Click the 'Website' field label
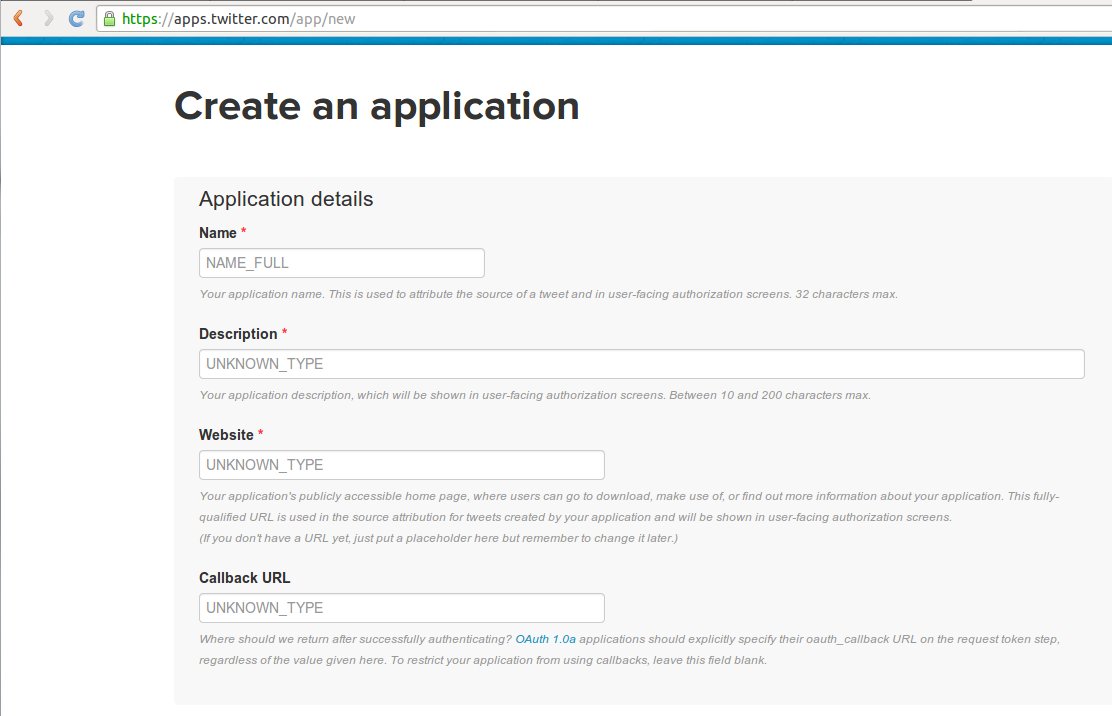This screenshot has height=716, width=1112. [226, 435]
